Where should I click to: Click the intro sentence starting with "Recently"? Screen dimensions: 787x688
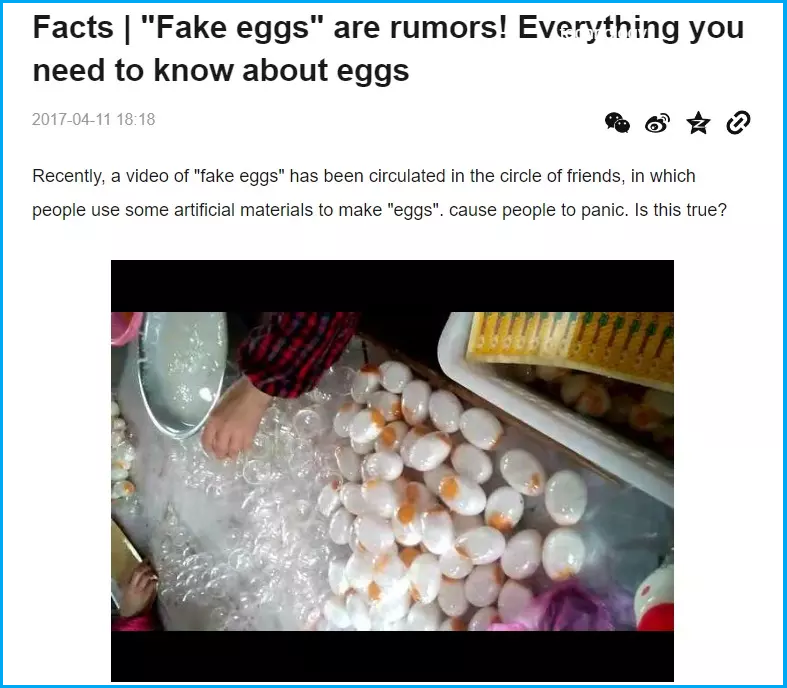[364, 176]
